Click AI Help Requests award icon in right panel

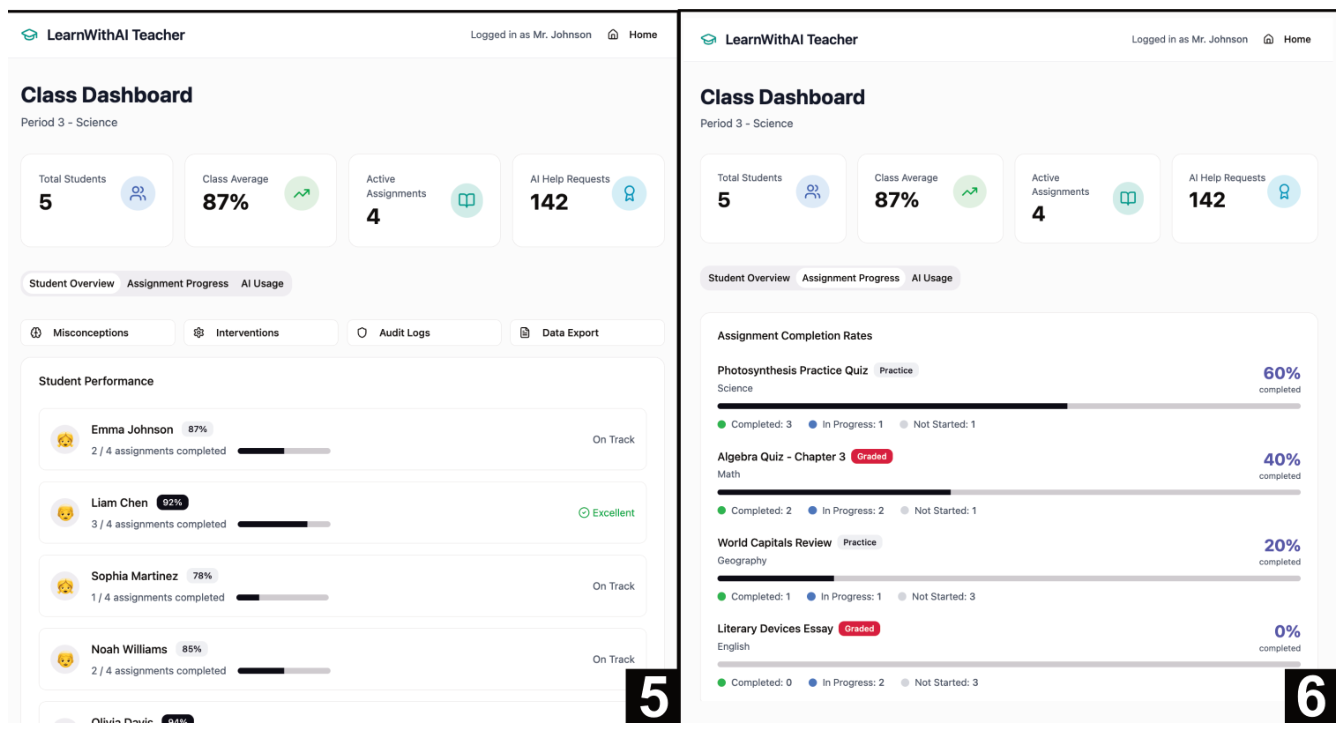click(x=1284, y=192)
